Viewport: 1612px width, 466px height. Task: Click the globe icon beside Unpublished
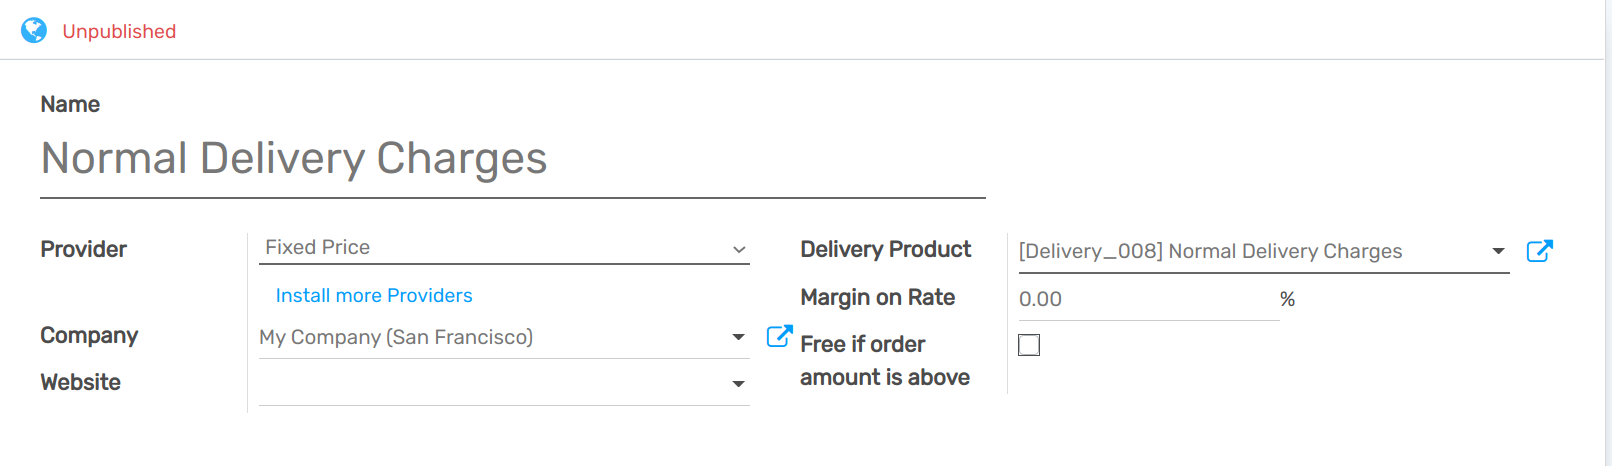34,31
